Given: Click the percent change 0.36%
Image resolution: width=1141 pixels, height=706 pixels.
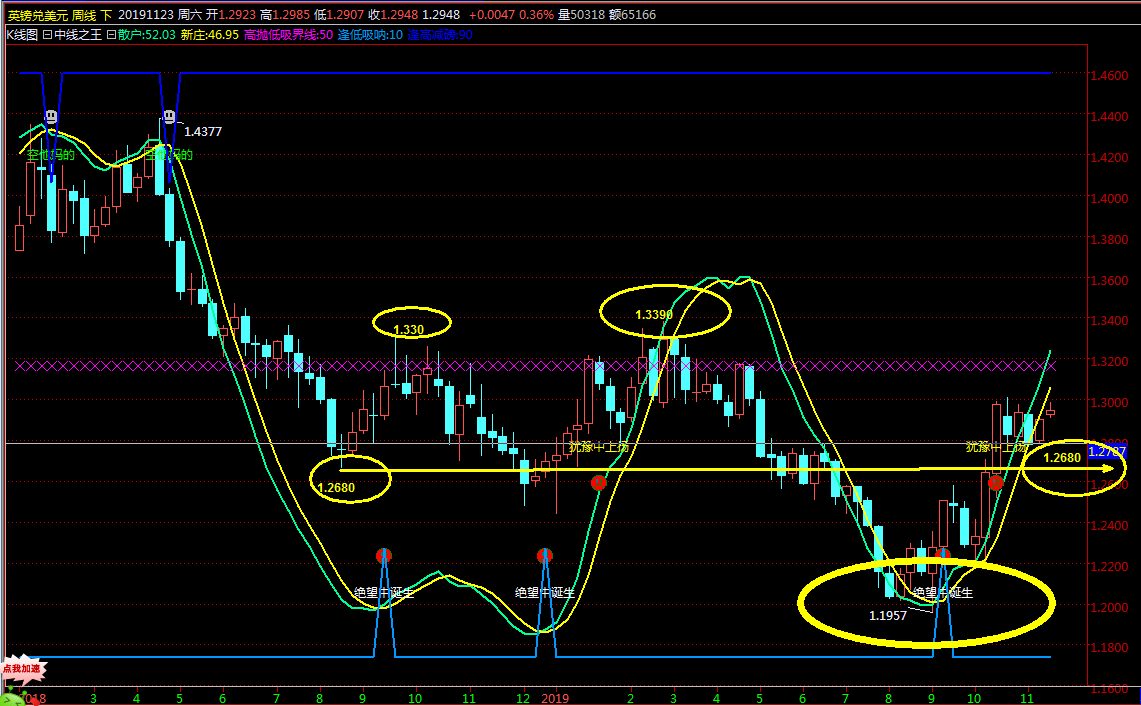Looking at the screenshot, I should click(536, 15).
